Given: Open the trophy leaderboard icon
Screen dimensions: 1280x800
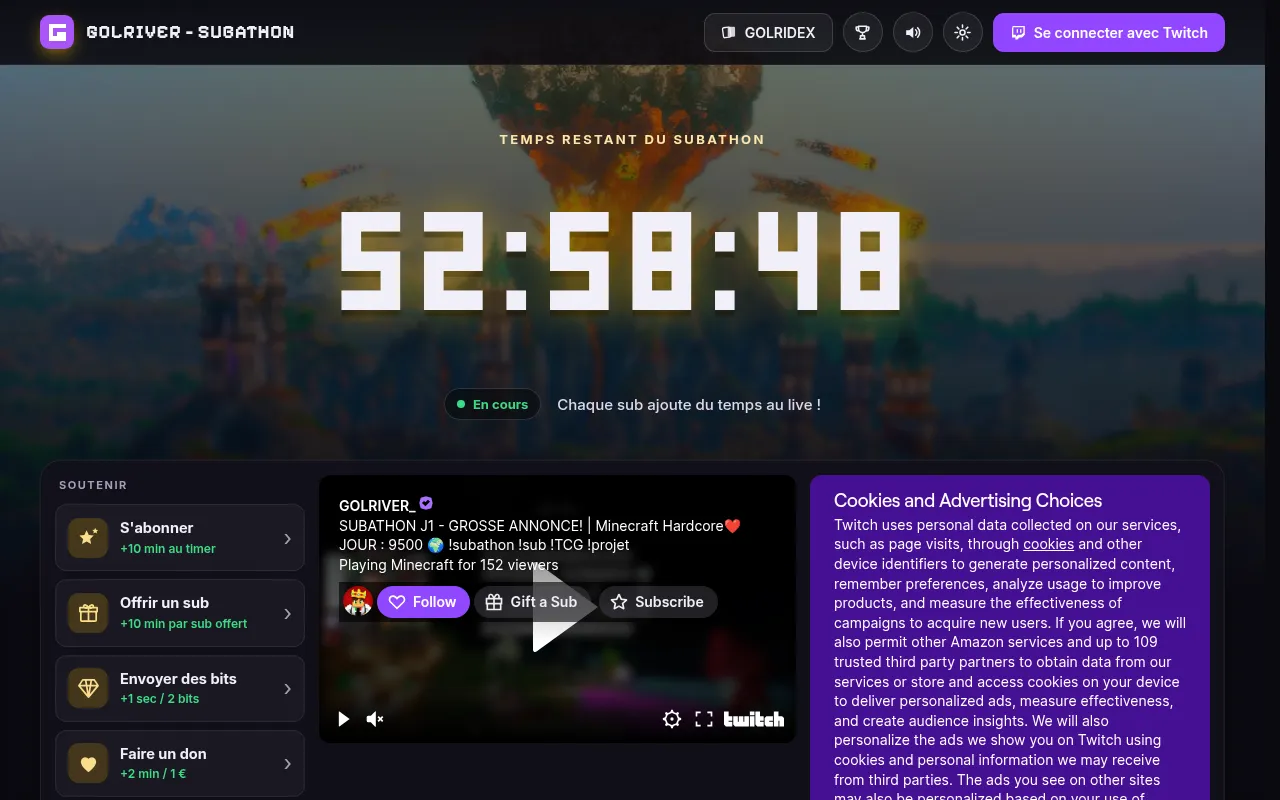Looking at the screenshot, I should (862, 32).
